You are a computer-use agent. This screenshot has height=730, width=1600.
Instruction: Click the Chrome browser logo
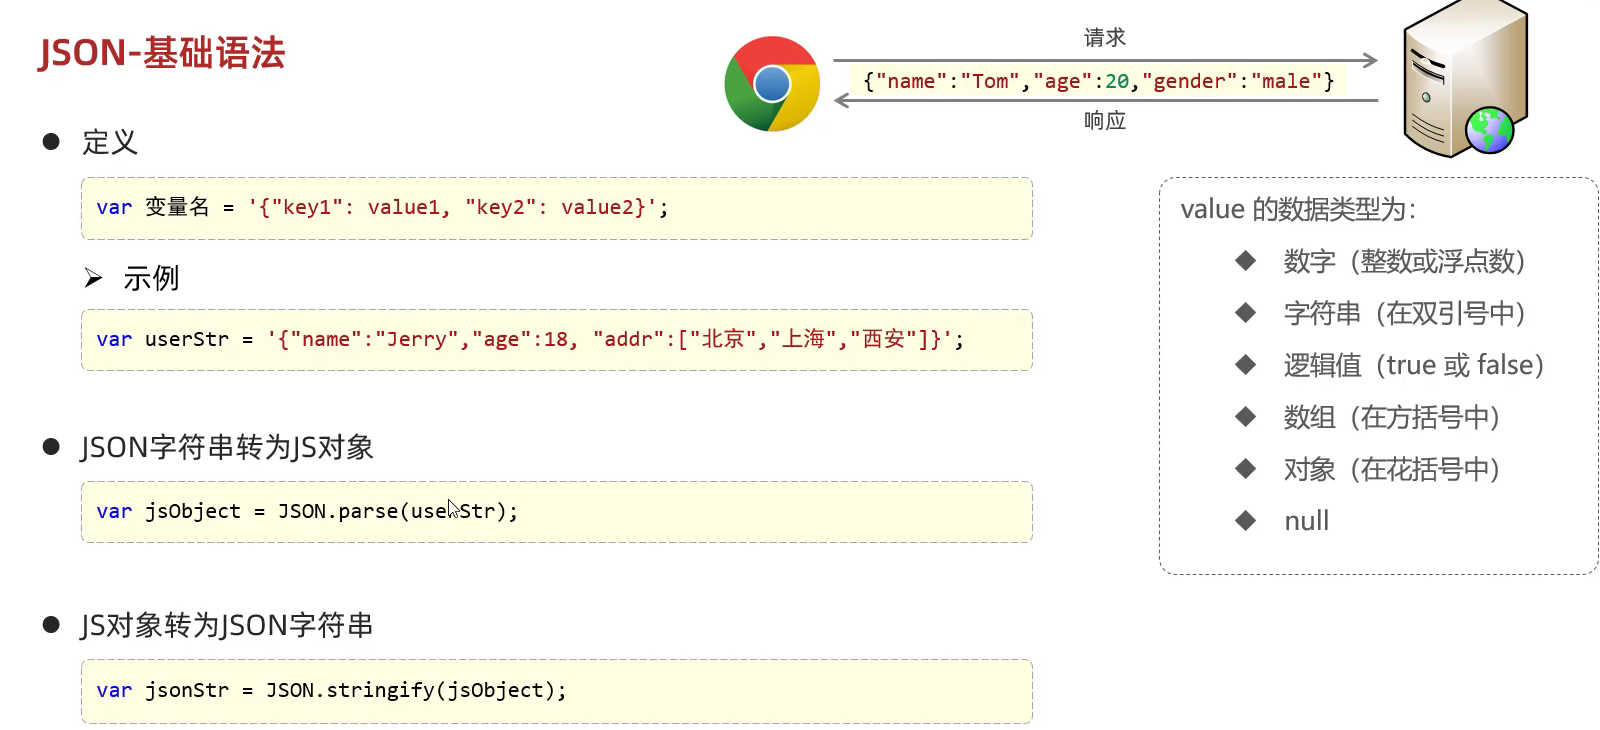click(772, 84)
